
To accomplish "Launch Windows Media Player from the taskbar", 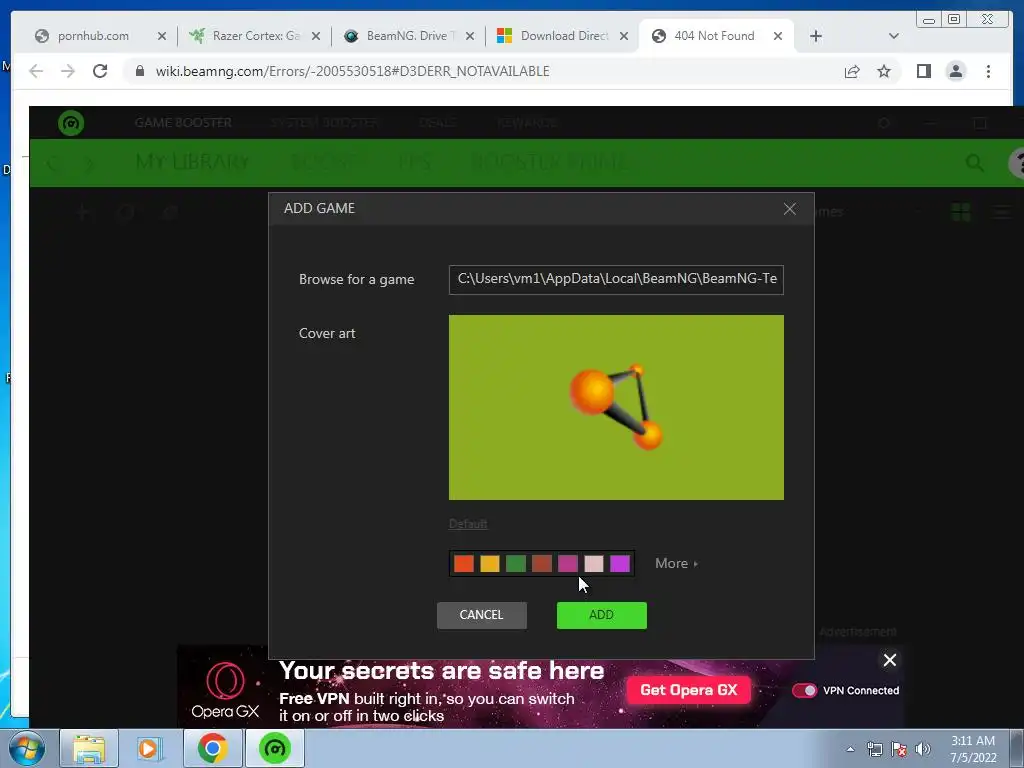I will point(150,748).
